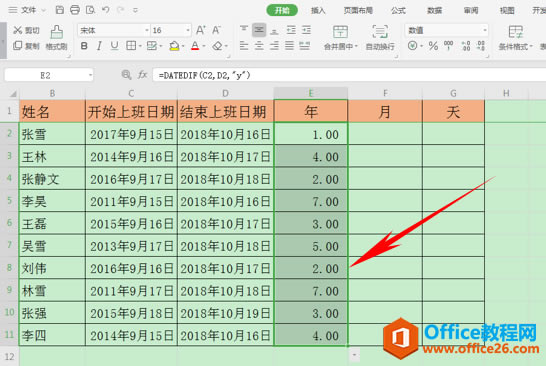Image resolution: width=546 pixels, height=366 pixels.
Task: Click the Save icon in quick access toolbar
Action: (x=60, y=10)
